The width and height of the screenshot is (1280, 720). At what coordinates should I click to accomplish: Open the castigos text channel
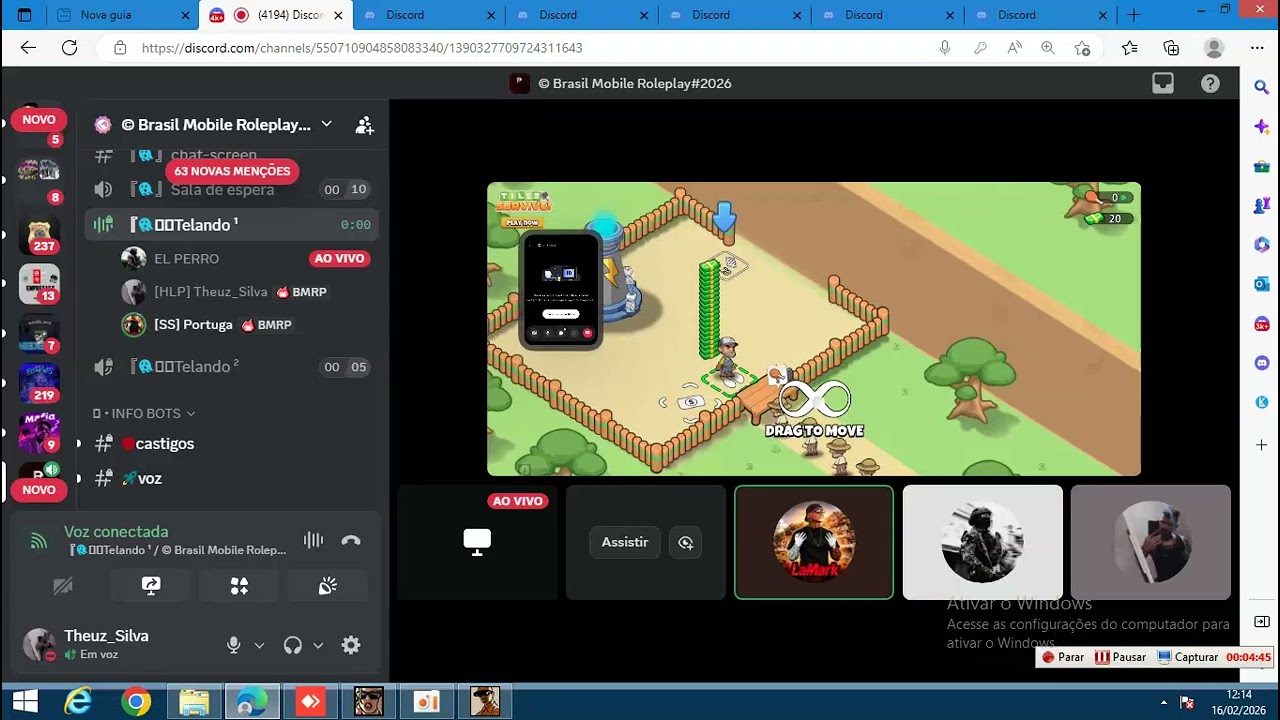coord(231,444)
